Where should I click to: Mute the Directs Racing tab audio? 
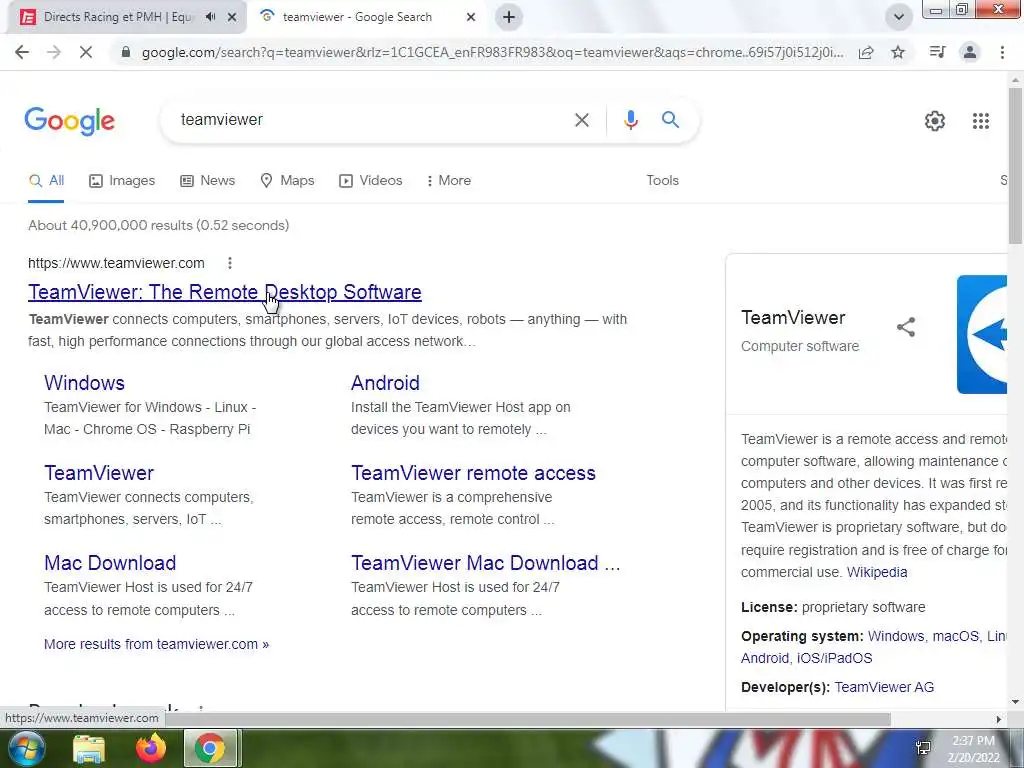(x=210, y=17)
